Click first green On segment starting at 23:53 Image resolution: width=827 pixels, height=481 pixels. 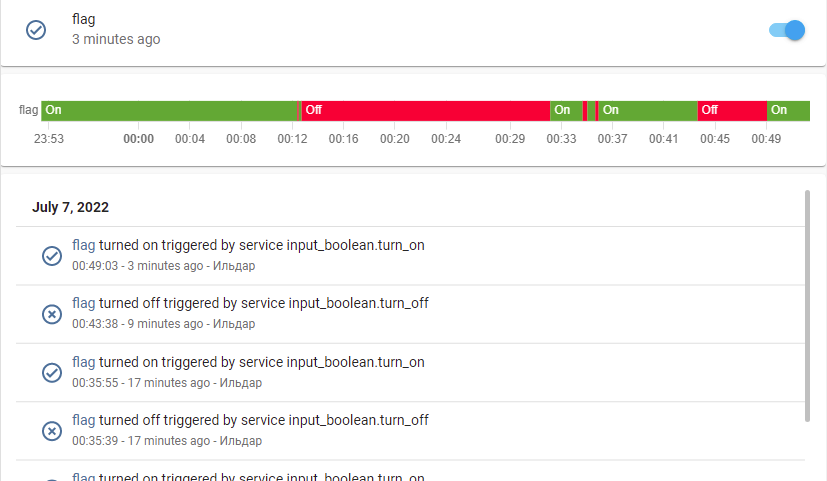click(169, 111)
